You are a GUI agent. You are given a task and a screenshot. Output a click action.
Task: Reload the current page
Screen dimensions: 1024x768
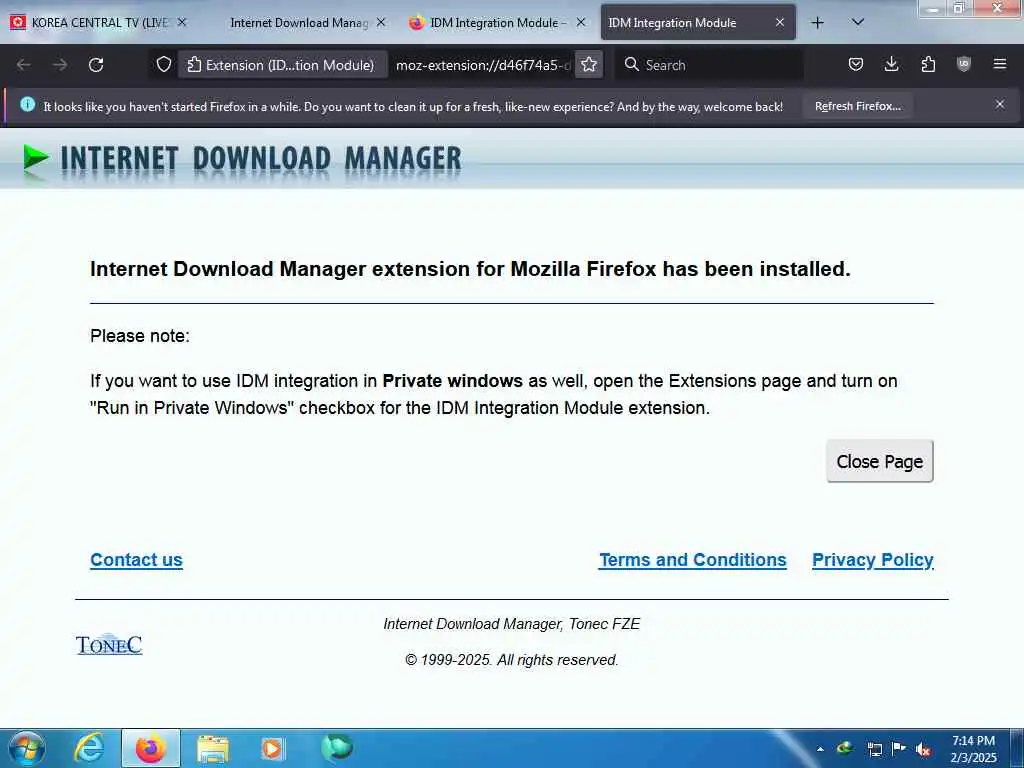click(96, 65)
